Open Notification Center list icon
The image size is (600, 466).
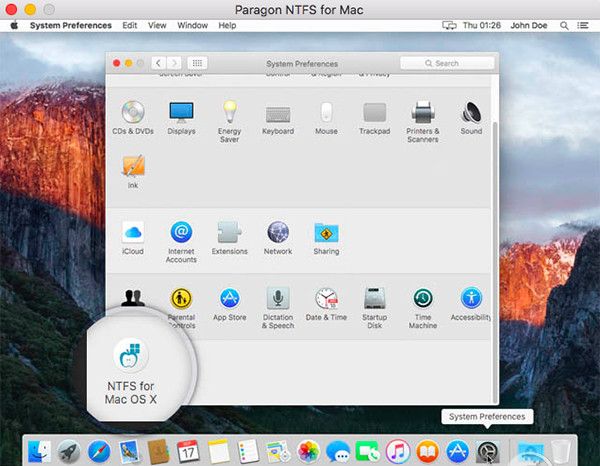tap(583, 26)
